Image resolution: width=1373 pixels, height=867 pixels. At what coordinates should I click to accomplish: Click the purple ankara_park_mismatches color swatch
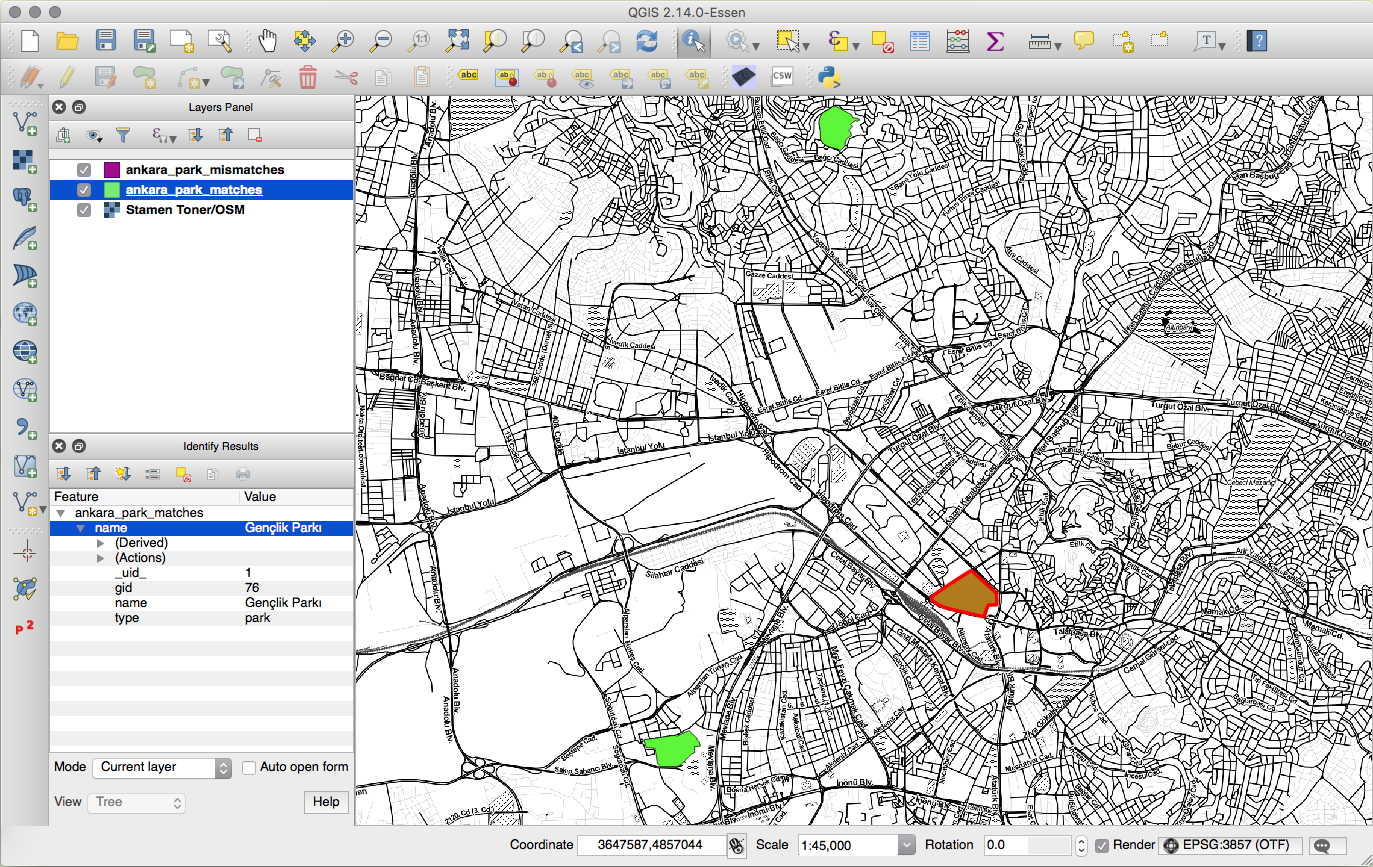112,170
